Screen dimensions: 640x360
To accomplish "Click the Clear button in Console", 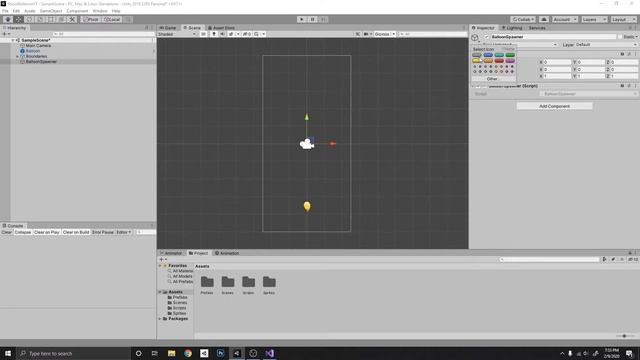I will [x=7, y=232].
